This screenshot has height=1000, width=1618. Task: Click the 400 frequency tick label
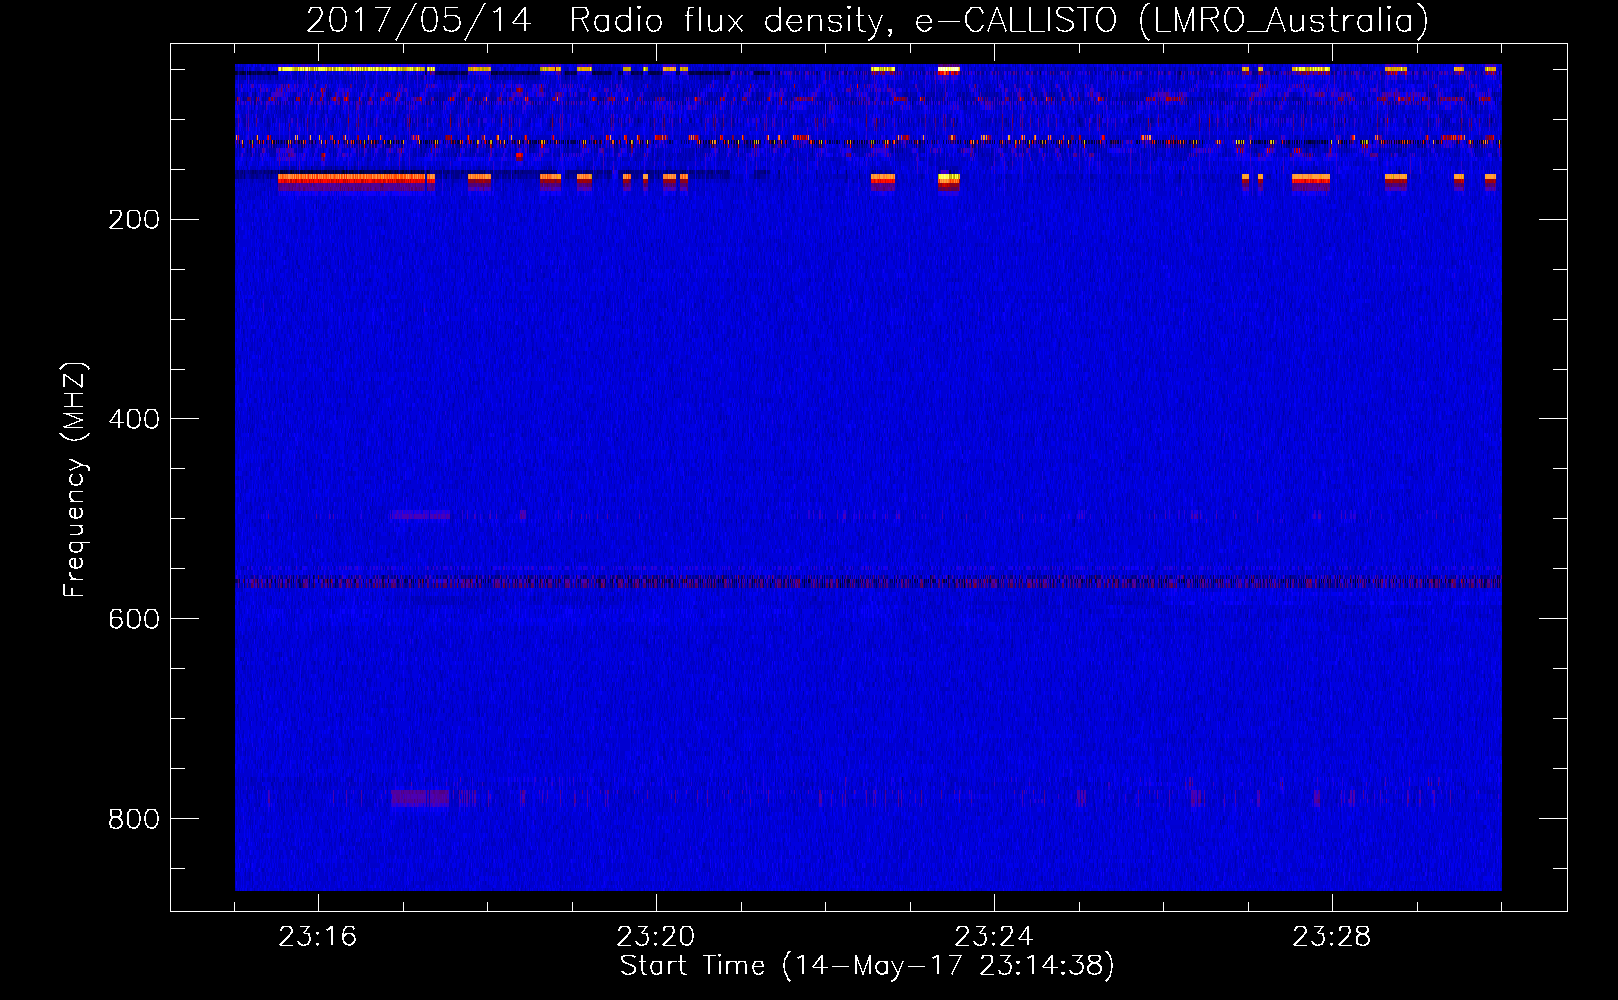tap(134, 420)
